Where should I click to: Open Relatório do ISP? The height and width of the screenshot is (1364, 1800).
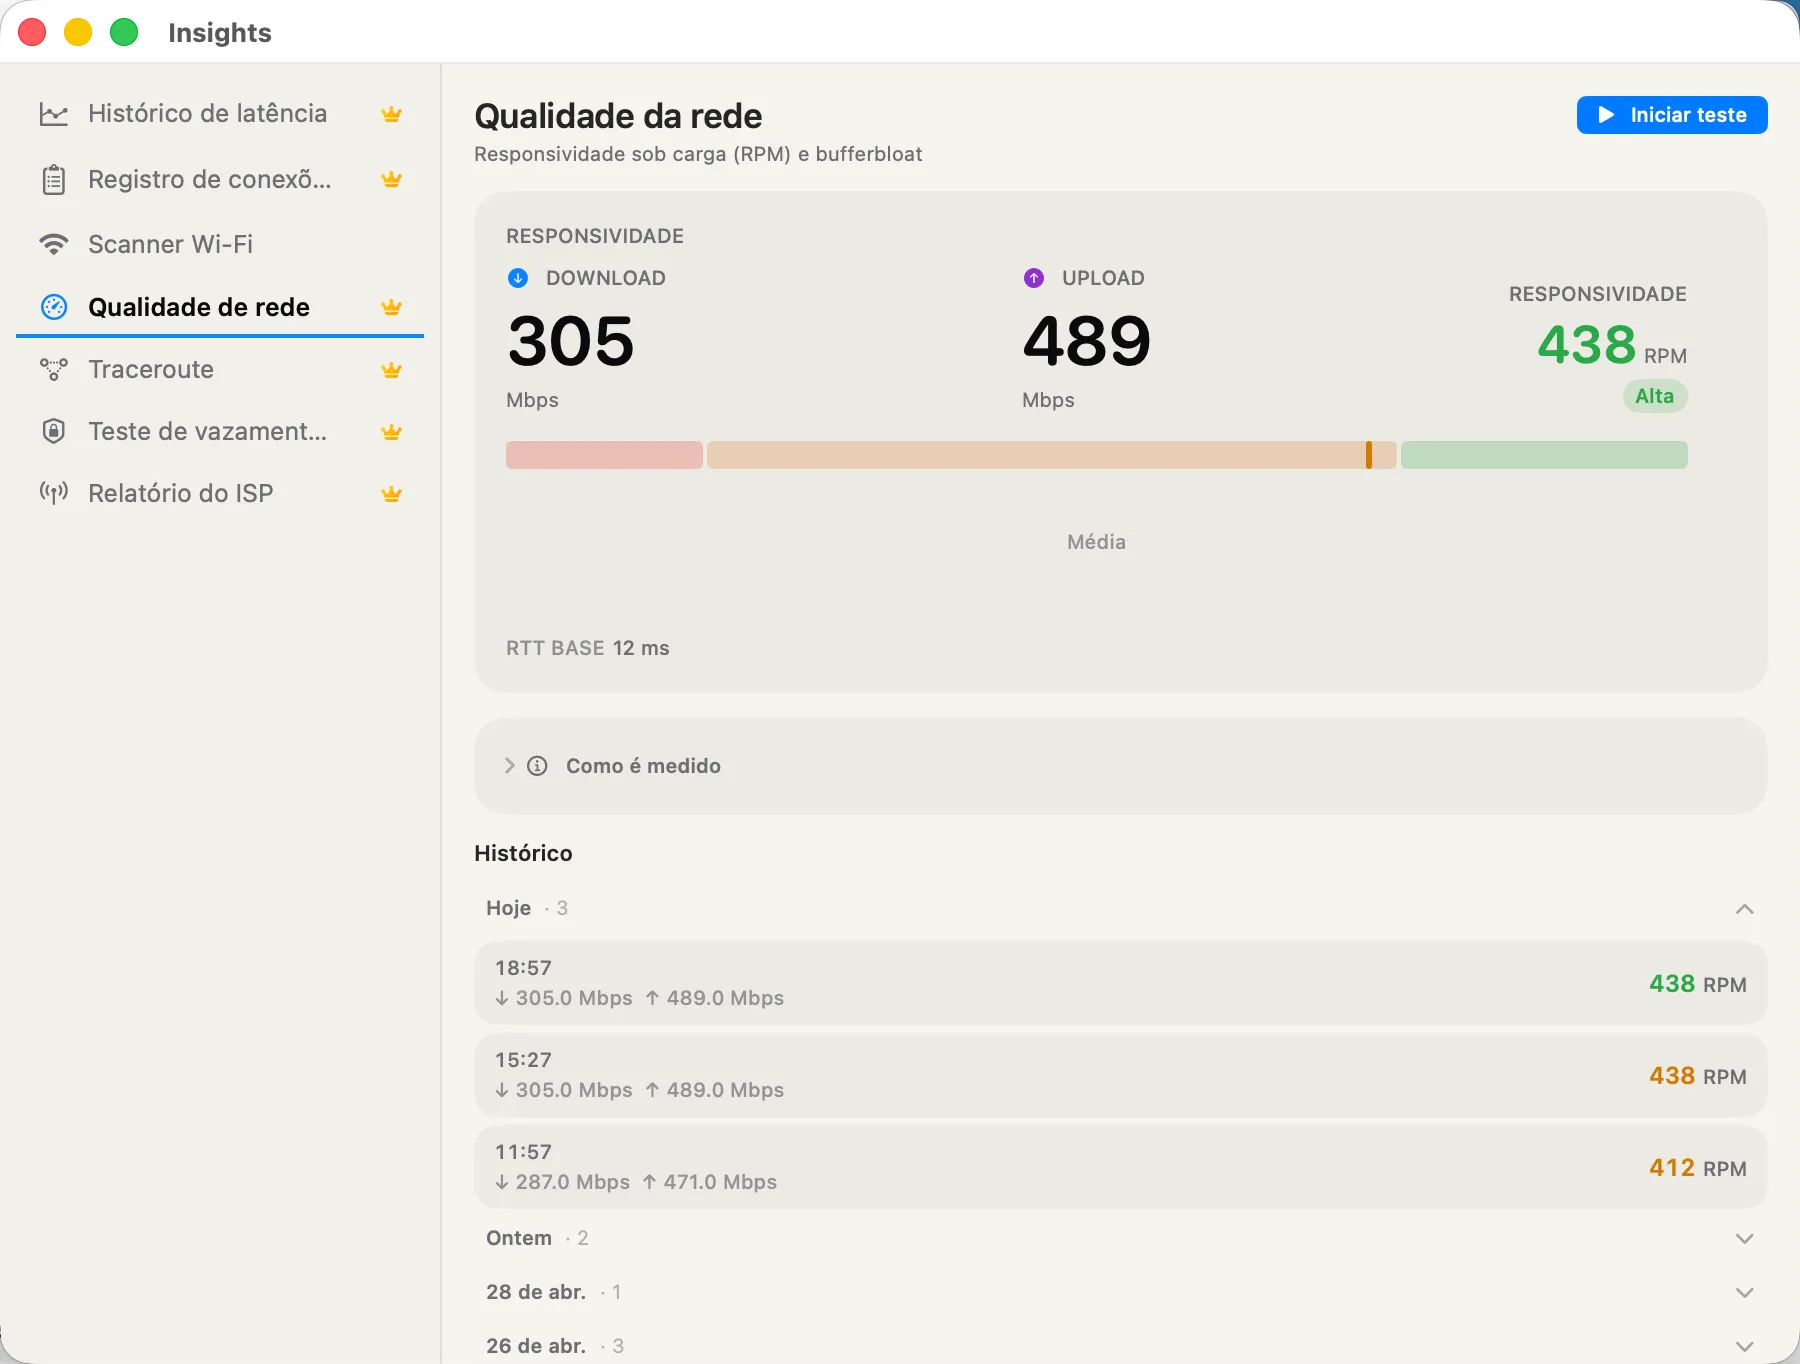[x=220, y=493]
